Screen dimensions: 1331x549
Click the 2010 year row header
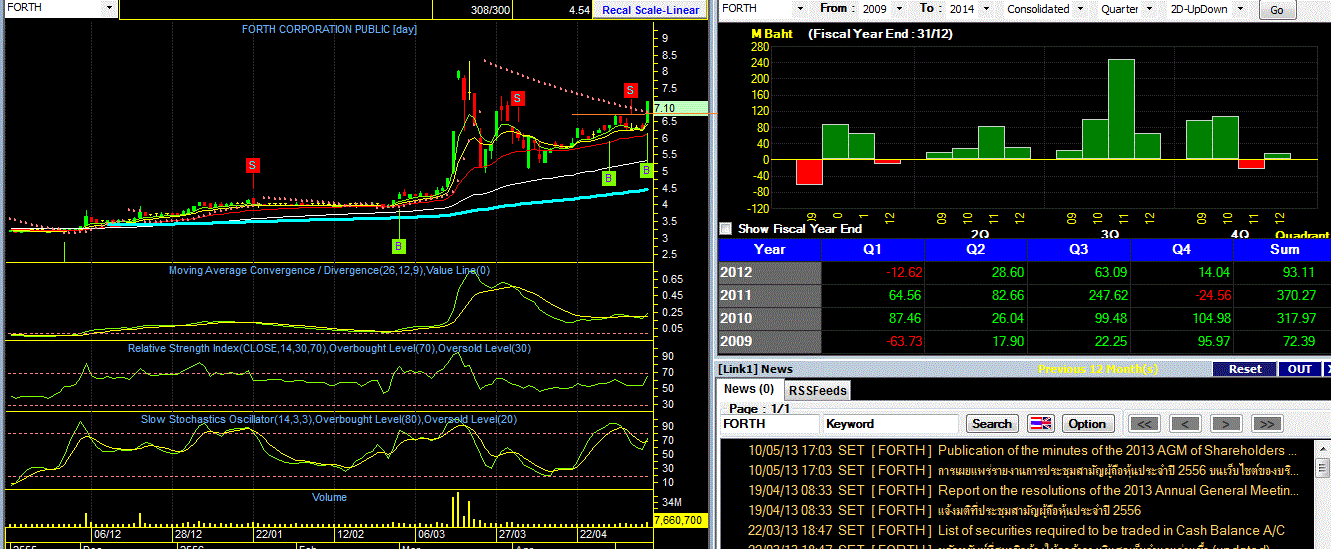point(769,318)
